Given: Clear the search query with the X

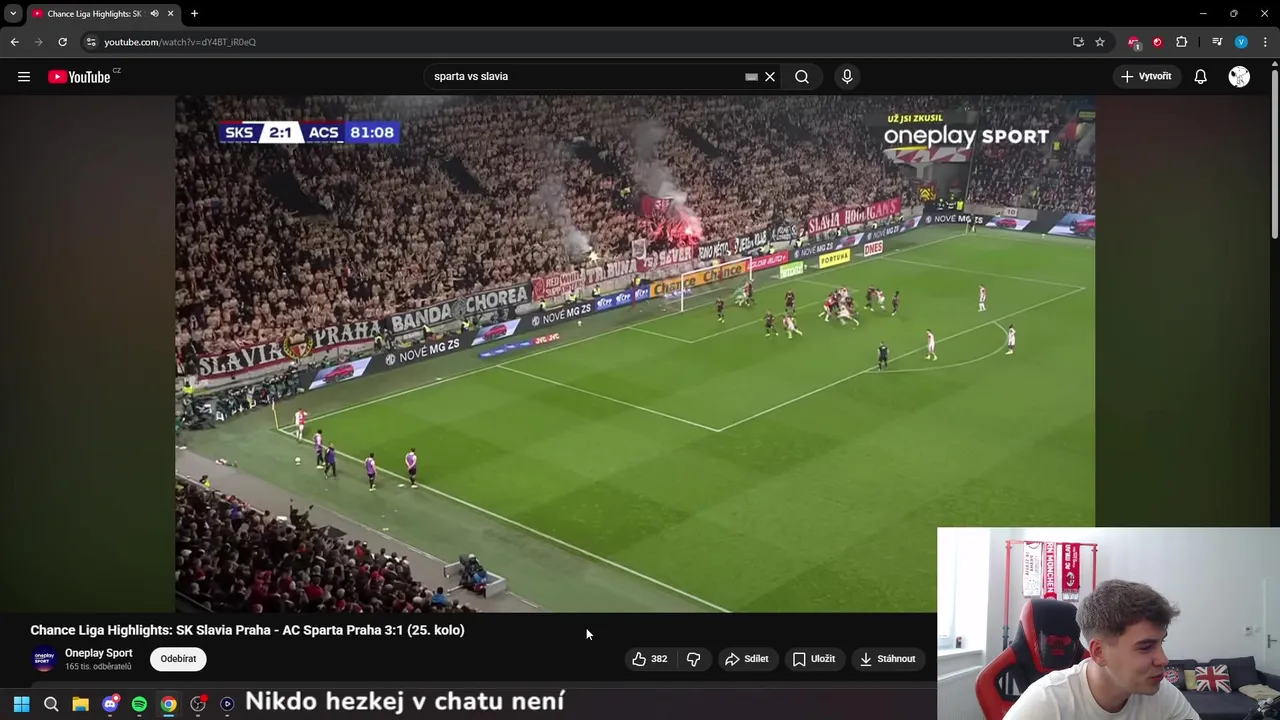Looking at the screenshot, I should click(x=770, y=76).
